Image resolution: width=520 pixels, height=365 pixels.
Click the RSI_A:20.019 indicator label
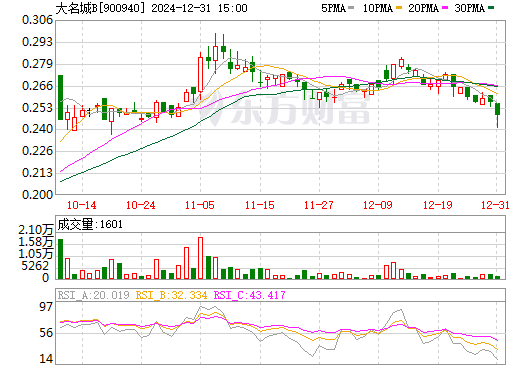click(x=93, y=295)
